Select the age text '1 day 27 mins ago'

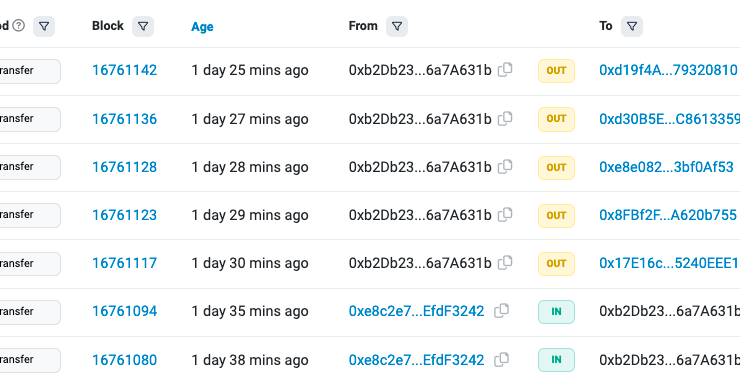250,119
